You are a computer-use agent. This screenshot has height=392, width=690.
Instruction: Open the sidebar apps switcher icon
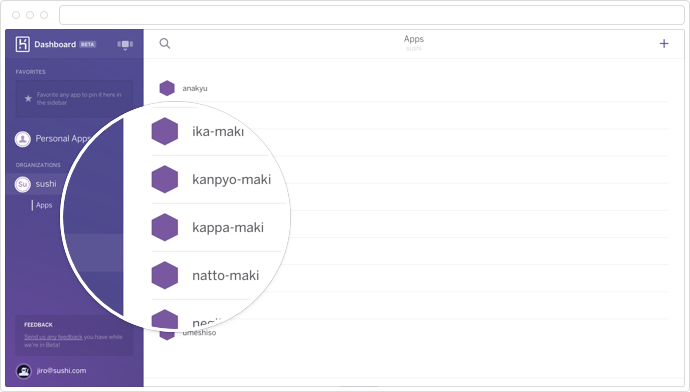(125, 44)
